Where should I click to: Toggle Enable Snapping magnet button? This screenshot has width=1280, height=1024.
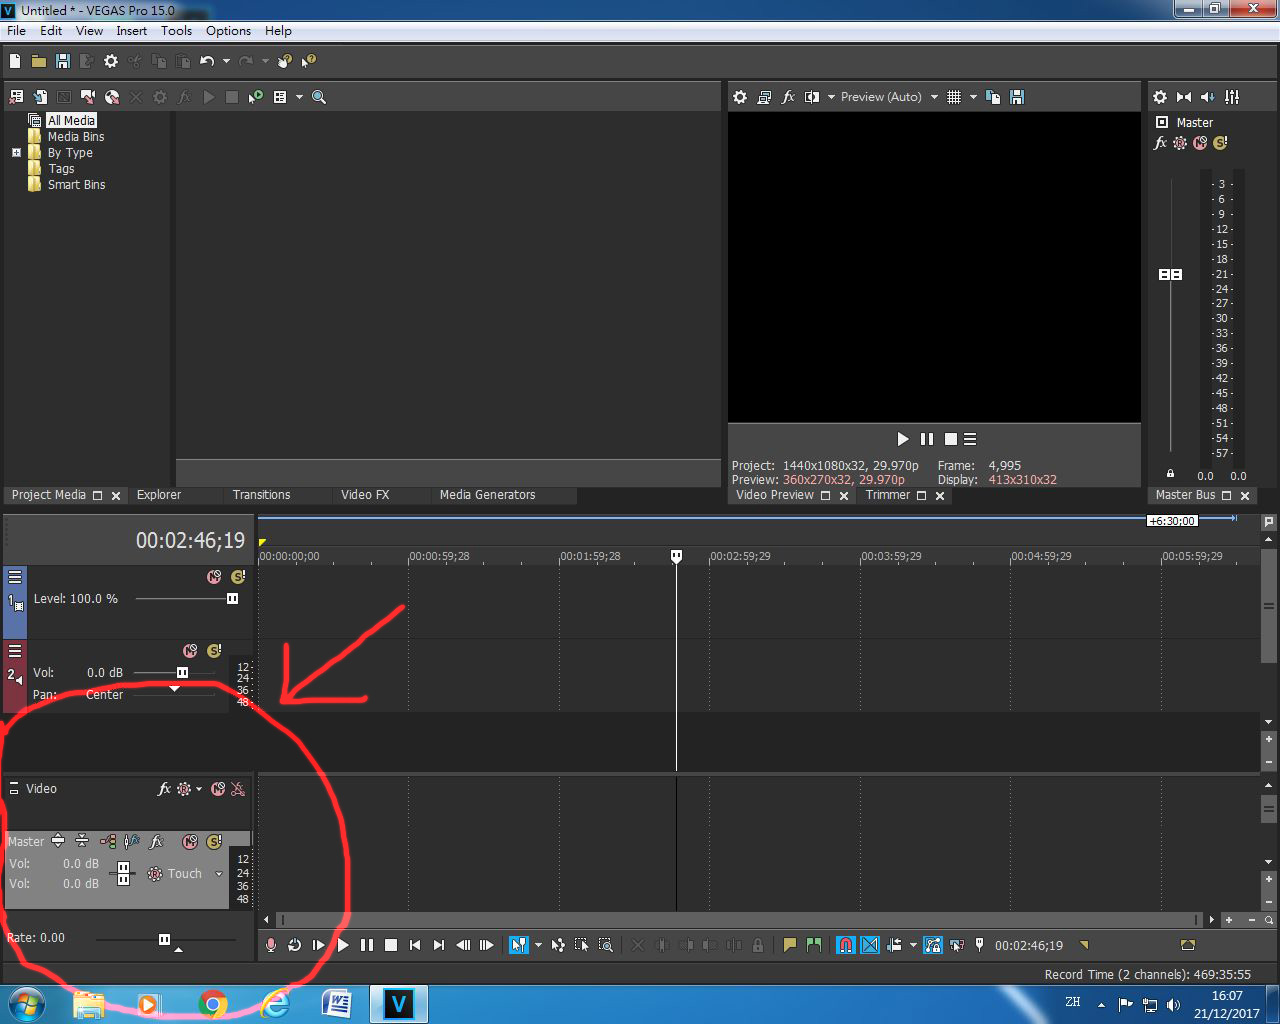[x=845, y=945]
